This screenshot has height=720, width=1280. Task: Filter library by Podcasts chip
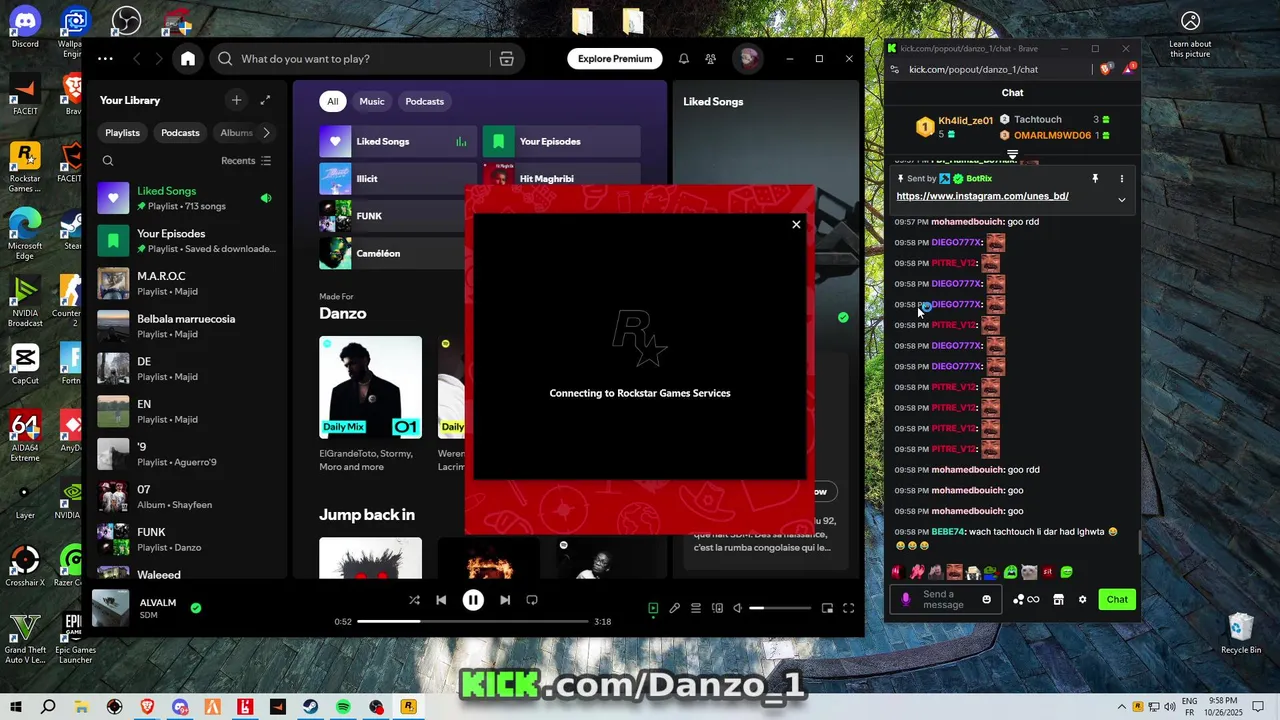pyautogui.click(x=181, y=132)
